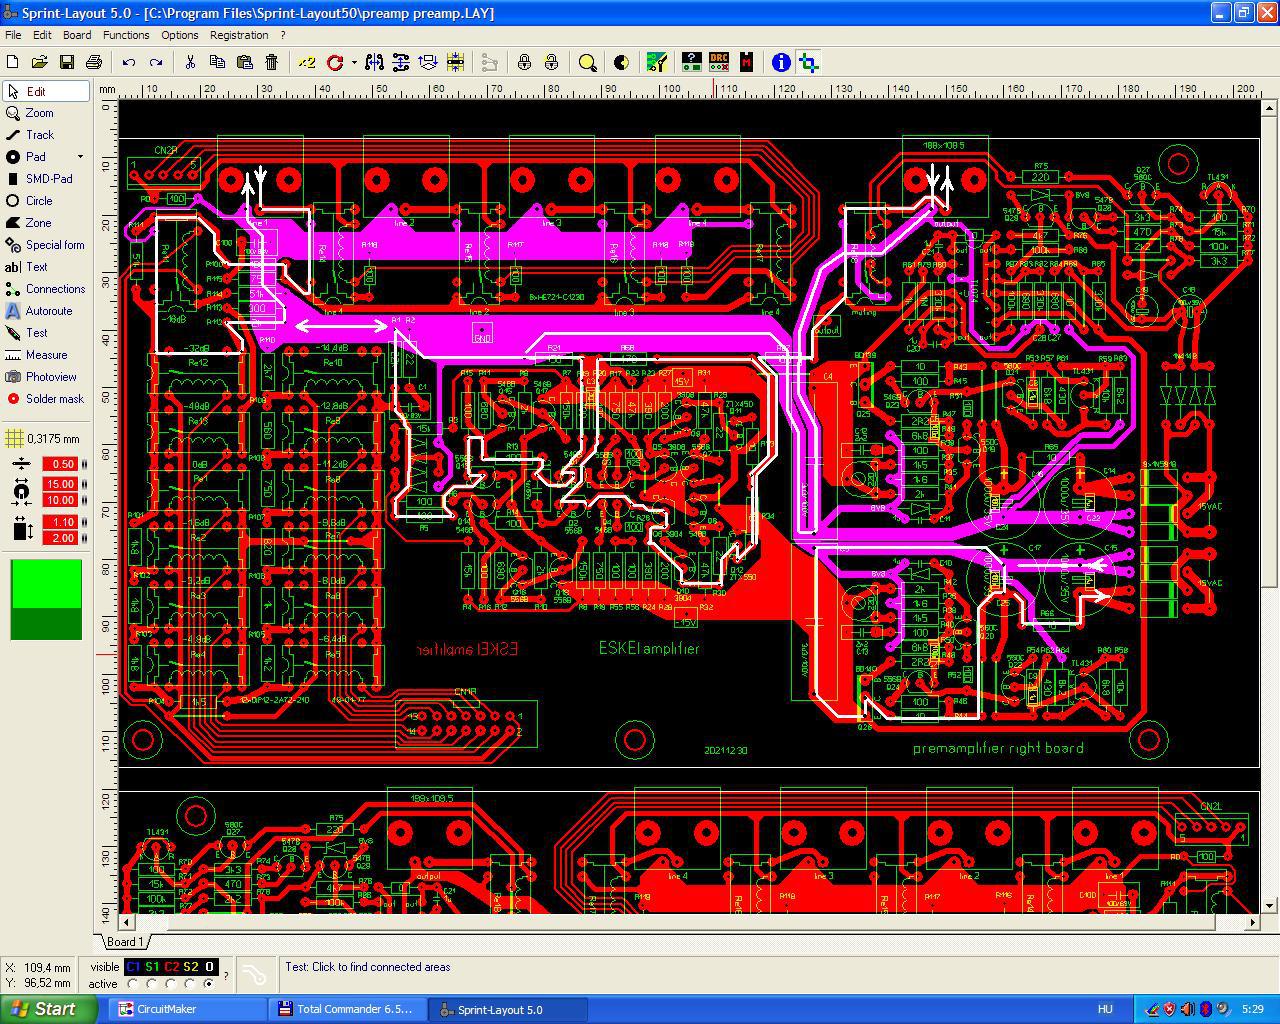This screenshot has width=1280, height=1024.
Task: Expand the Pad tool shape dropdown
Action: coord(81,157)
